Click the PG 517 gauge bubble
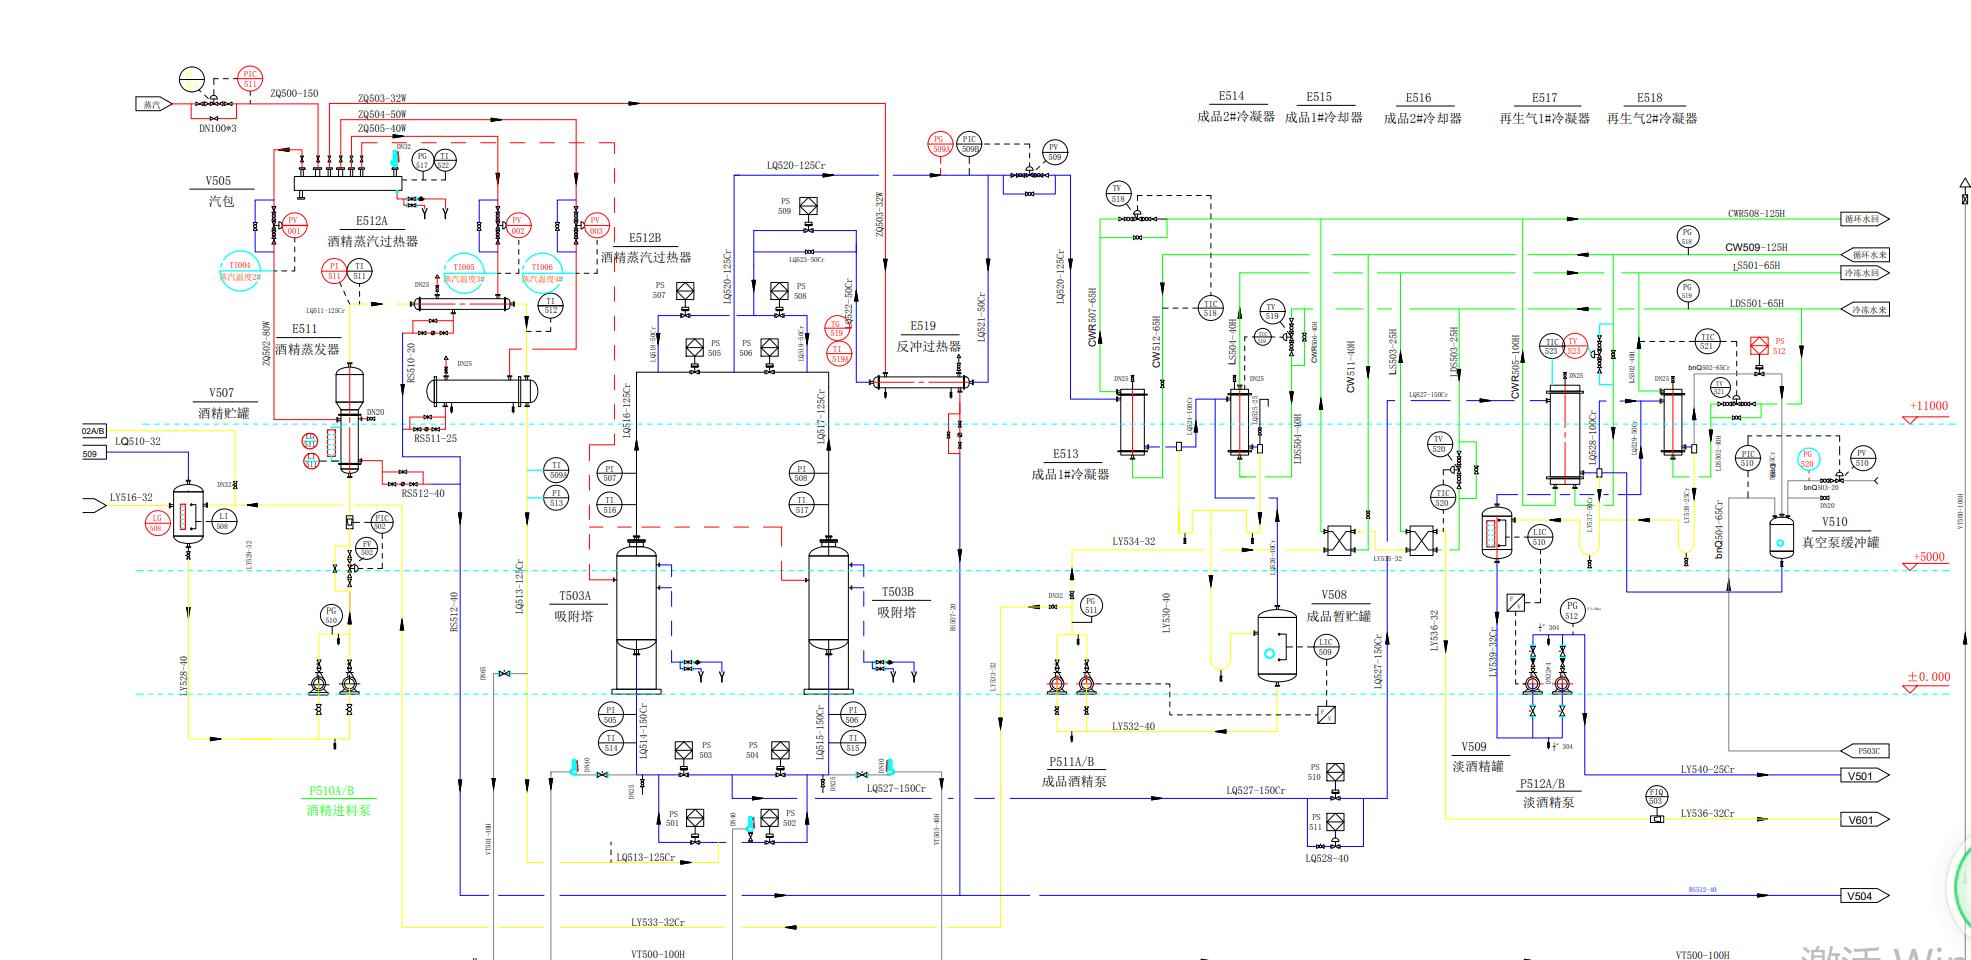Screen dimensions: 1971x960 [422, 161]
